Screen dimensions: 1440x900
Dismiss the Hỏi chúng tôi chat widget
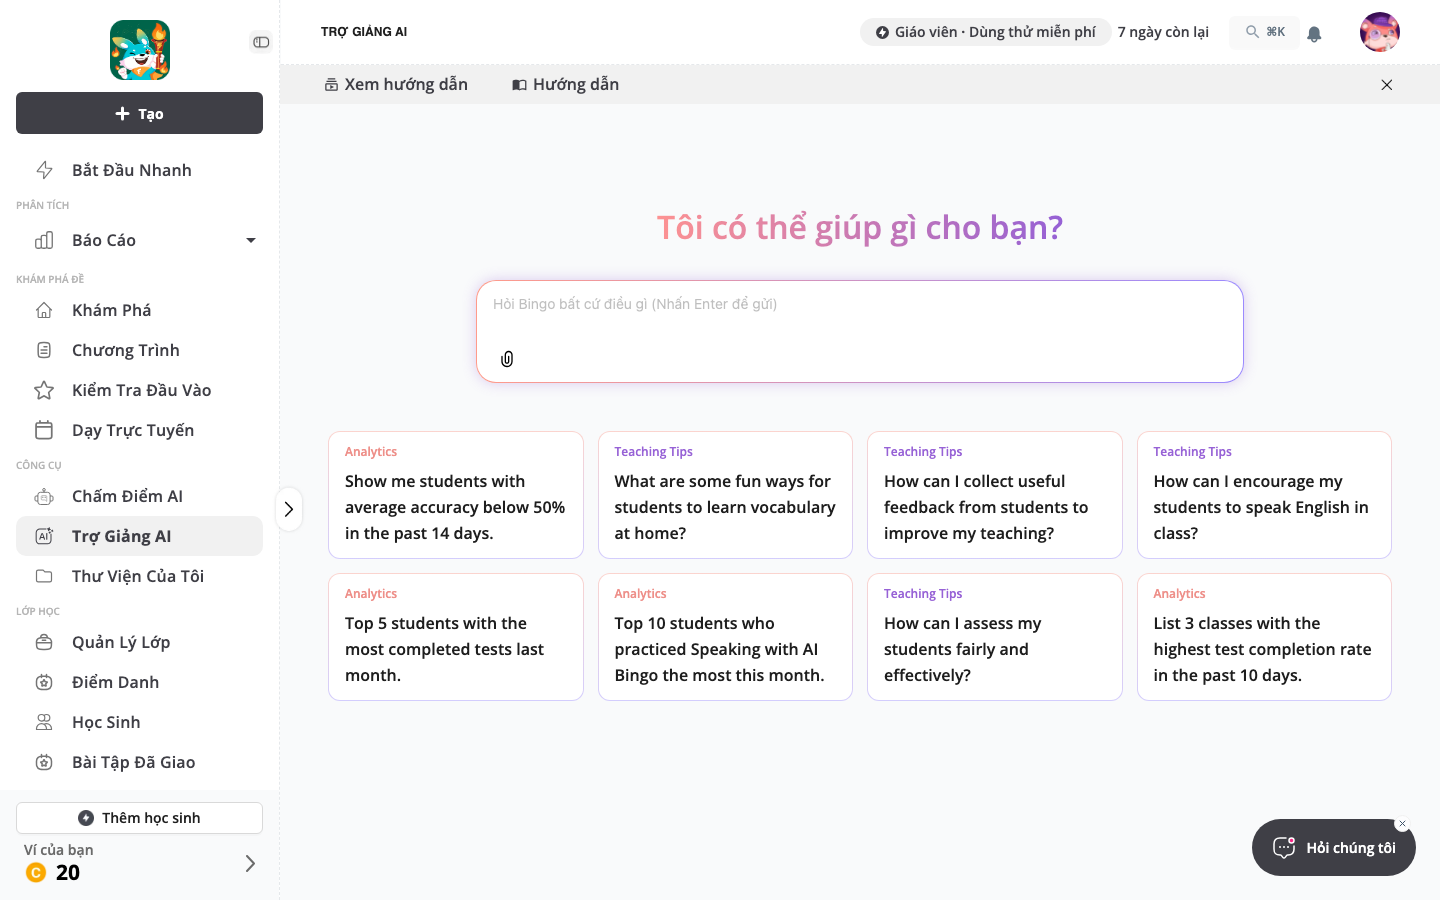[1402, 824]
